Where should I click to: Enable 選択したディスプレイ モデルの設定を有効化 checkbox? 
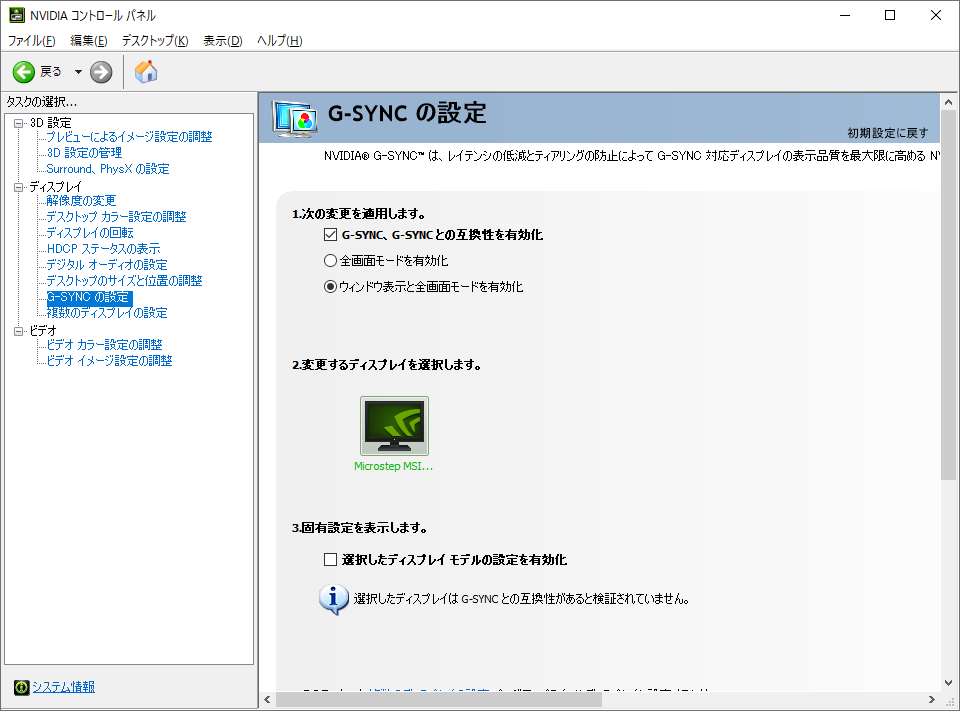point(331,559)
